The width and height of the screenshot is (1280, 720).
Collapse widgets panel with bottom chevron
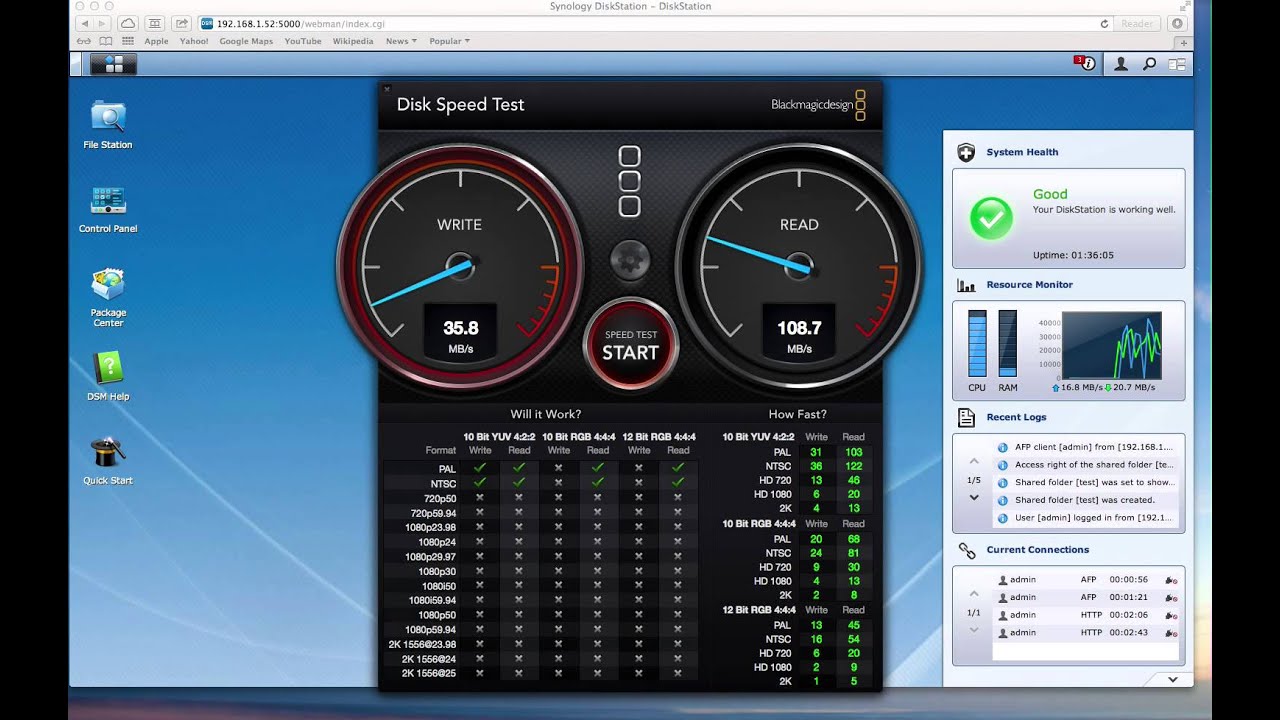[1172, 680]
